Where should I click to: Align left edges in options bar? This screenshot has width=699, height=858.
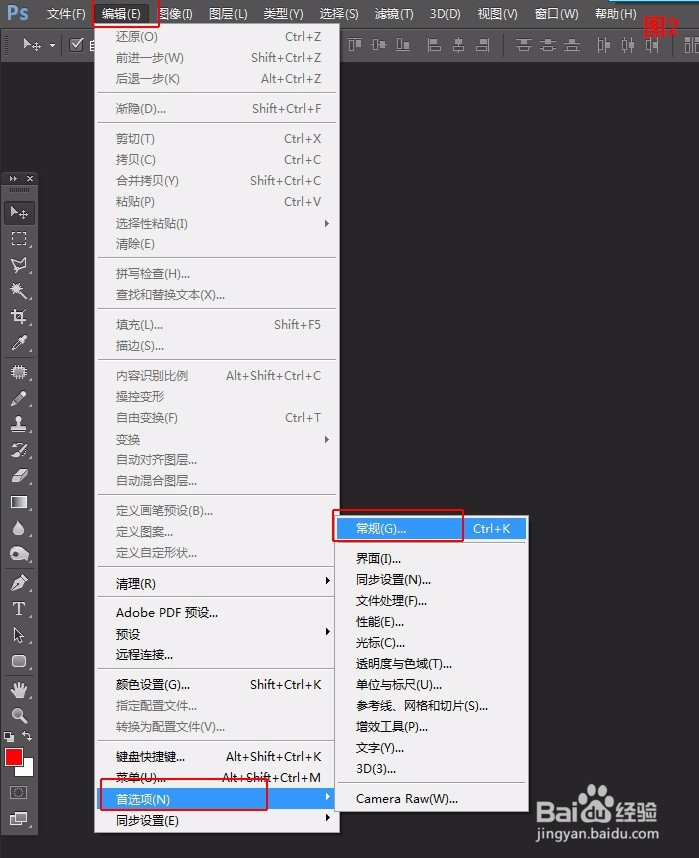(434, 45)
